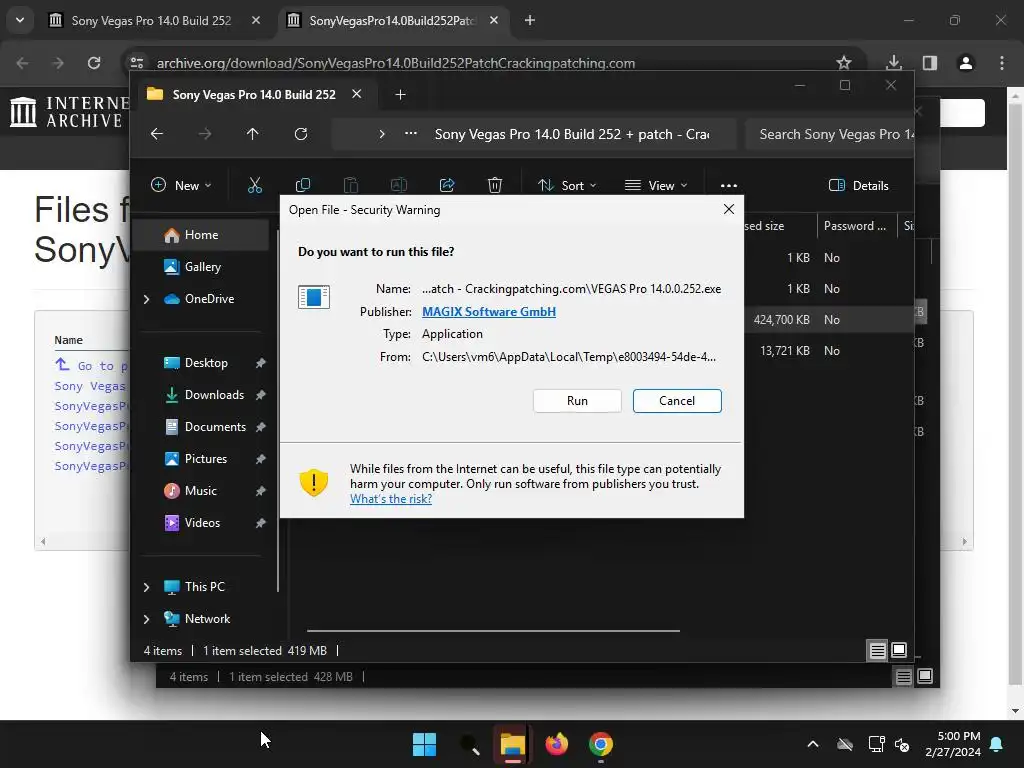Viewport: 1024px width, 768px height.
Task: Open the New dropdown in Explorer
Action: (x=181, y=185)
